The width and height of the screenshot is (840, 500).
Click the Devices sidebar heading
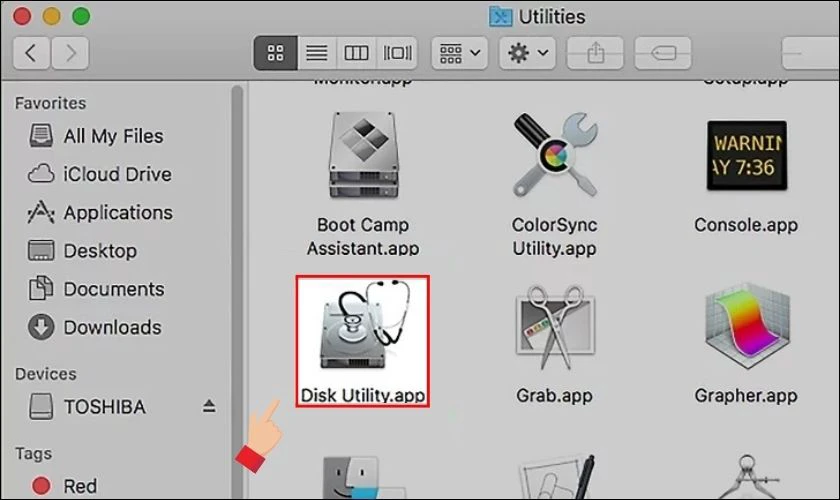pos(46,374)
